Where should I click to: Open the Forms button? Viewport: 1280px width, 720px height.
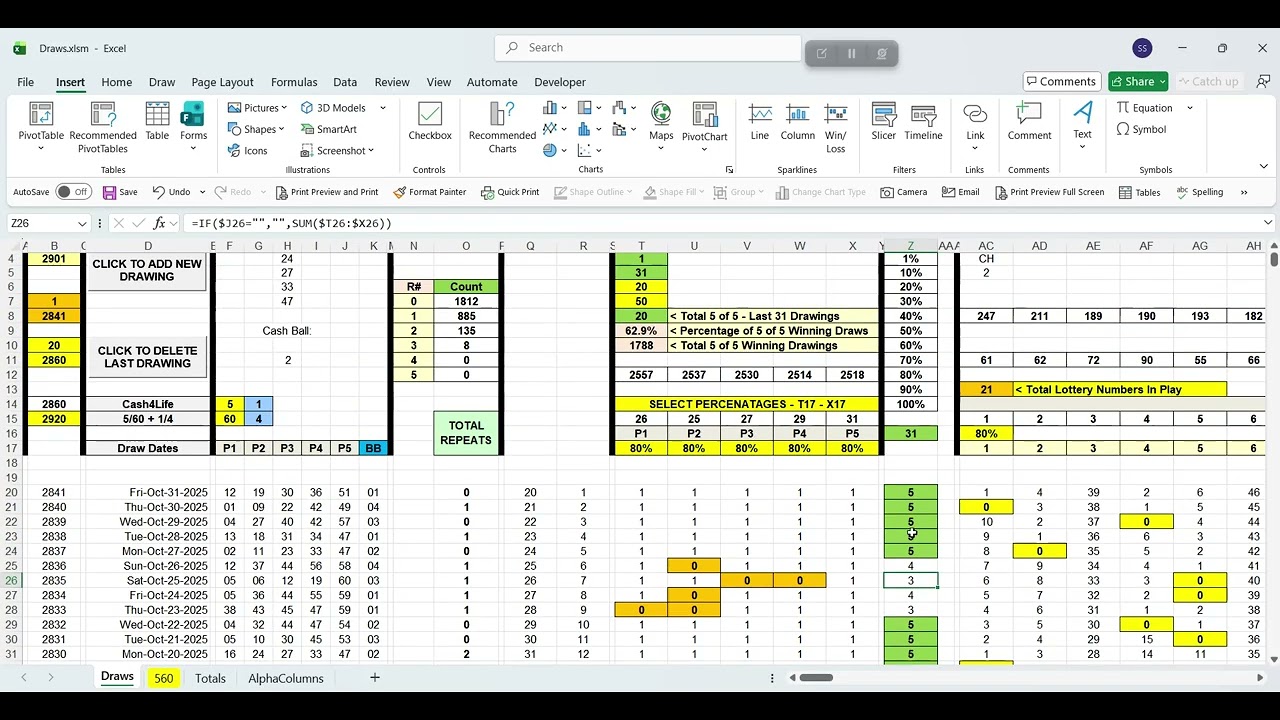(x=193, y=127)
